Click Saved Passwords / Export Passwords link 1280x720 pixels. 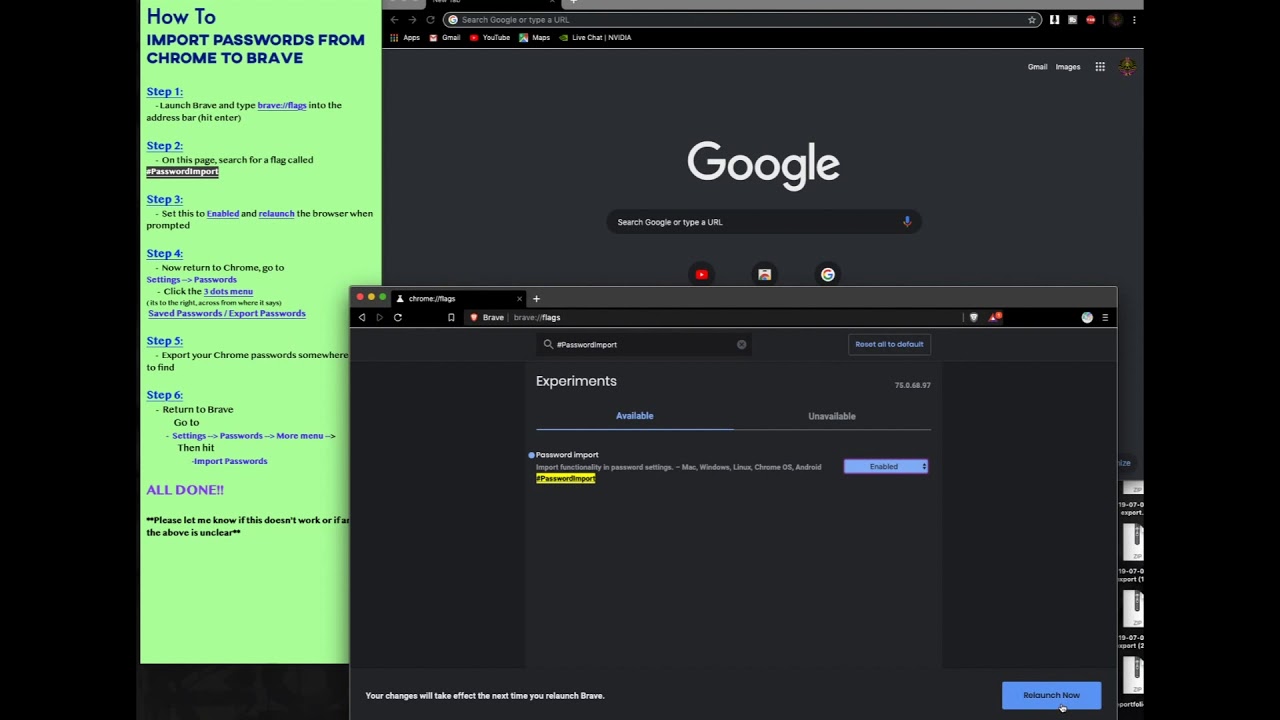(227, 313)
